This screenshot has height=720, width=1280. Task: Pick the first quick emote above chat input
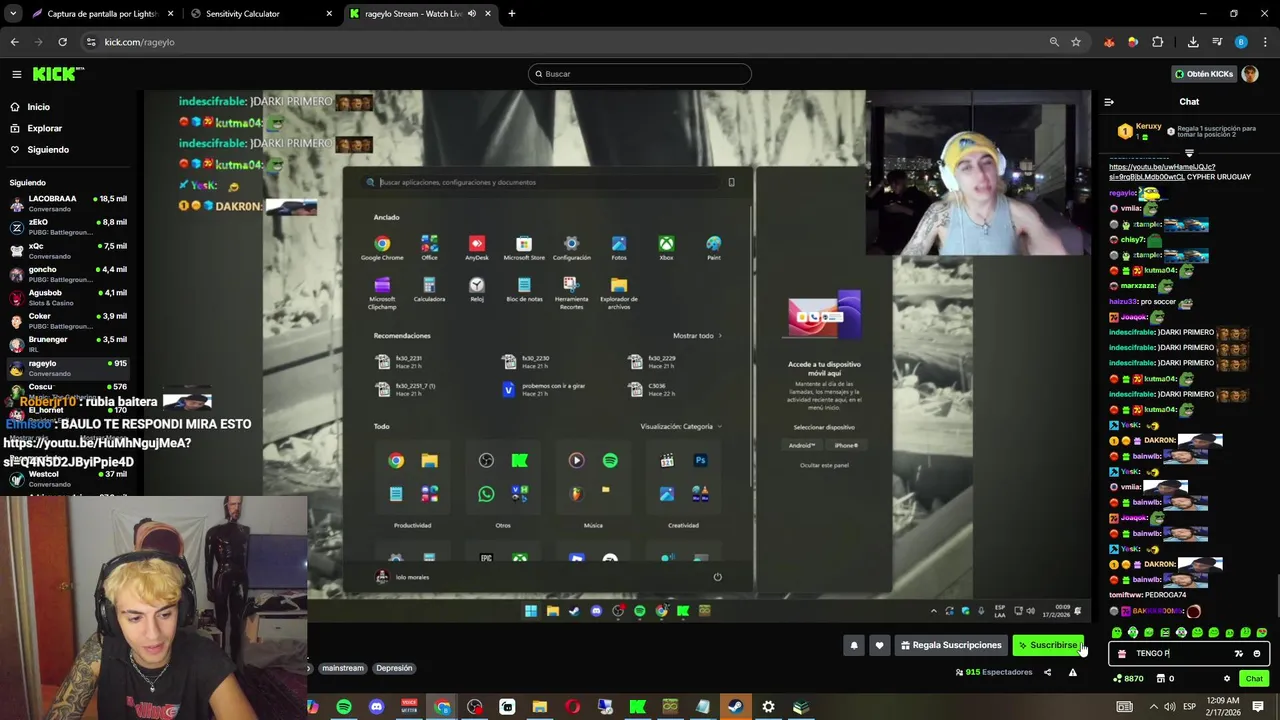click(x=1117, y=633)
